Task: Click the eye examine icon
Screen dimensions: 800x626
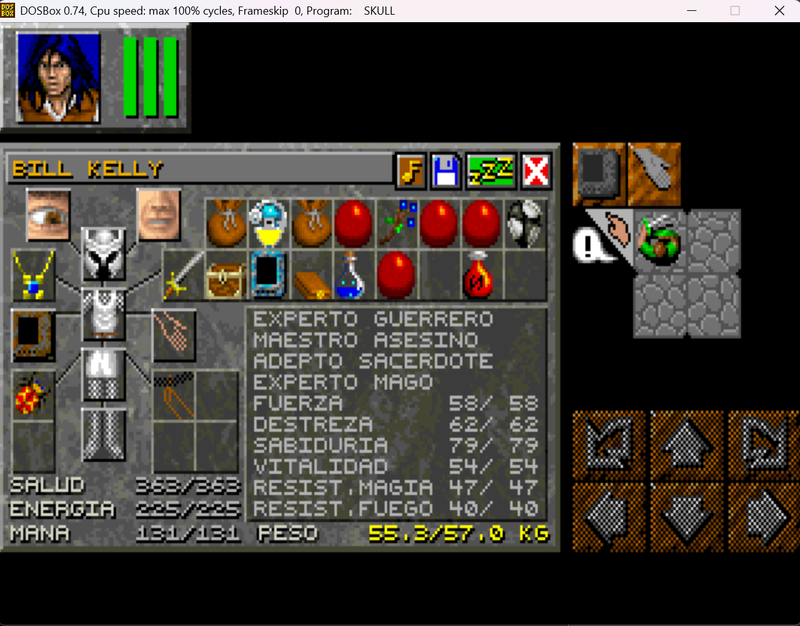Action: [48, 215]
